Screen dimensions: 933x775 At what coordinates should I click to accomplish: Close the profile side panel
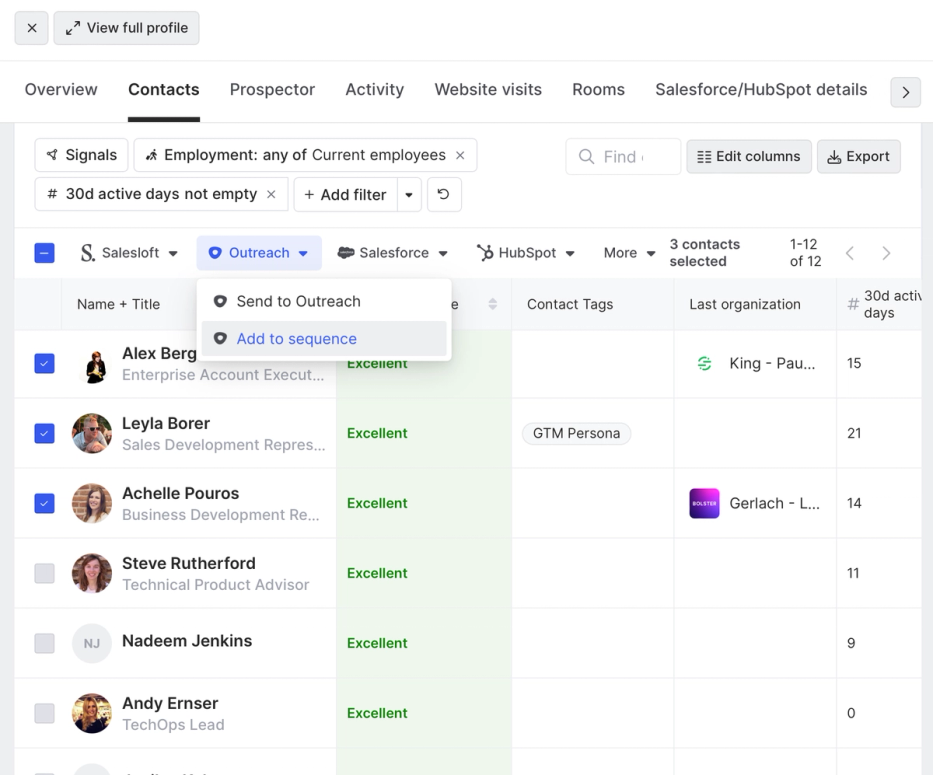click(32, 28)
